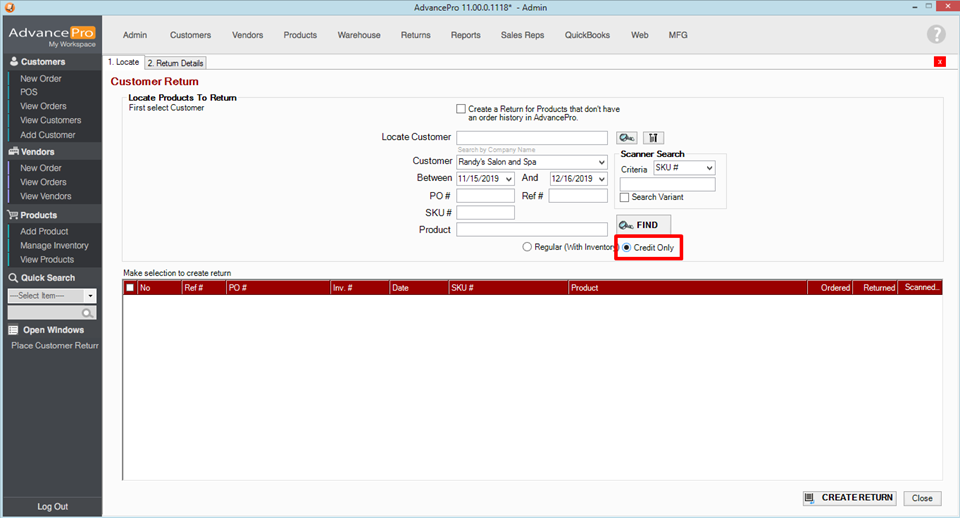Switch to the 2. Return Details tab

pos(175,63)
